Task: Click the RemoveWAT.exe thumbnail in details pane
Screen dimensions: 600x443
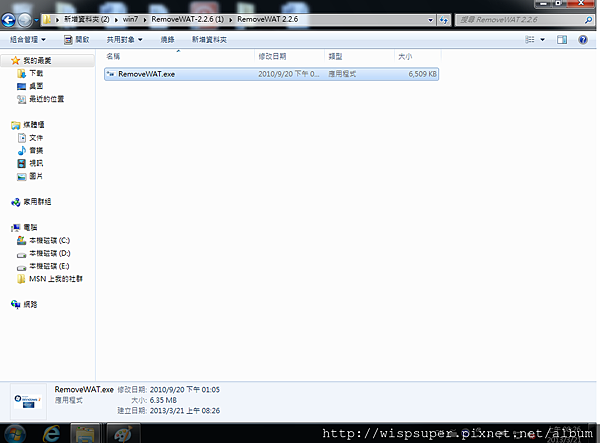Action: click(28, 401)
